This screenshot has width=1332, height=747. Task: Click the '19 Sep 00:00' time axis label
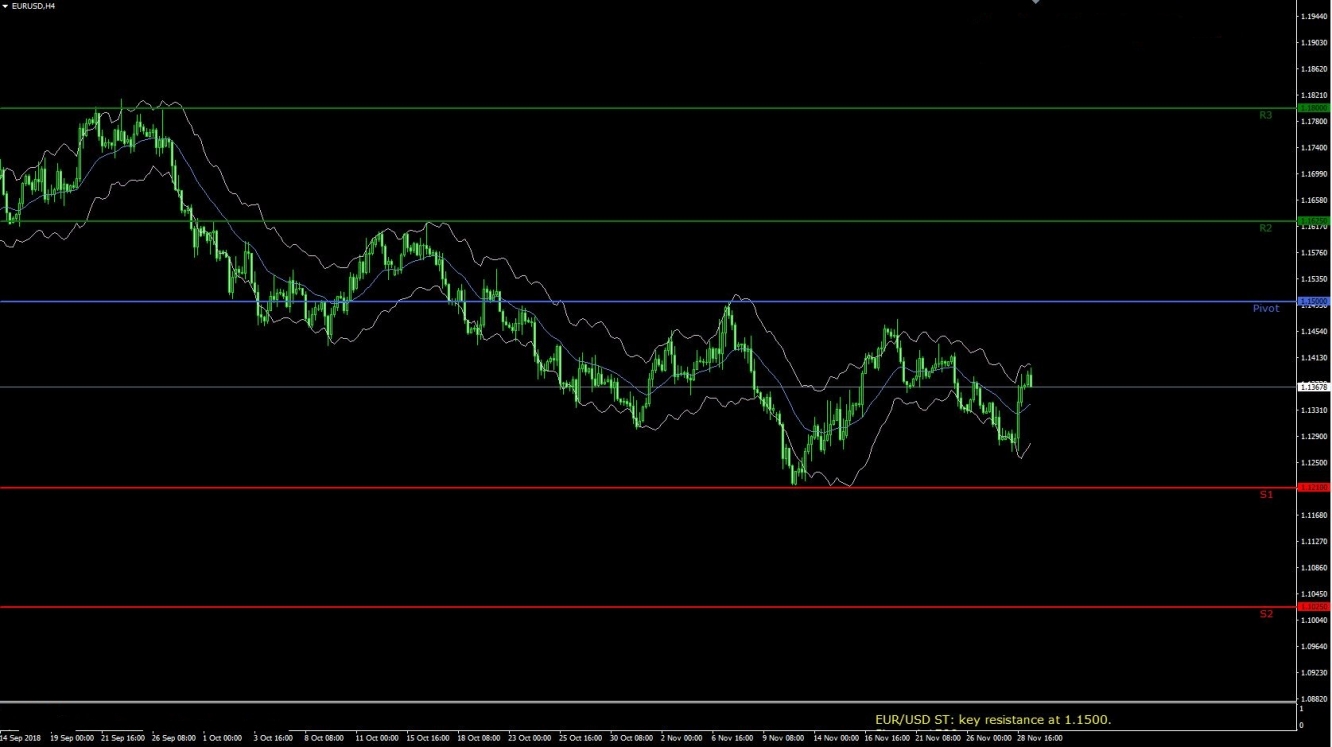pyautogui.click(x=71, y=739)
